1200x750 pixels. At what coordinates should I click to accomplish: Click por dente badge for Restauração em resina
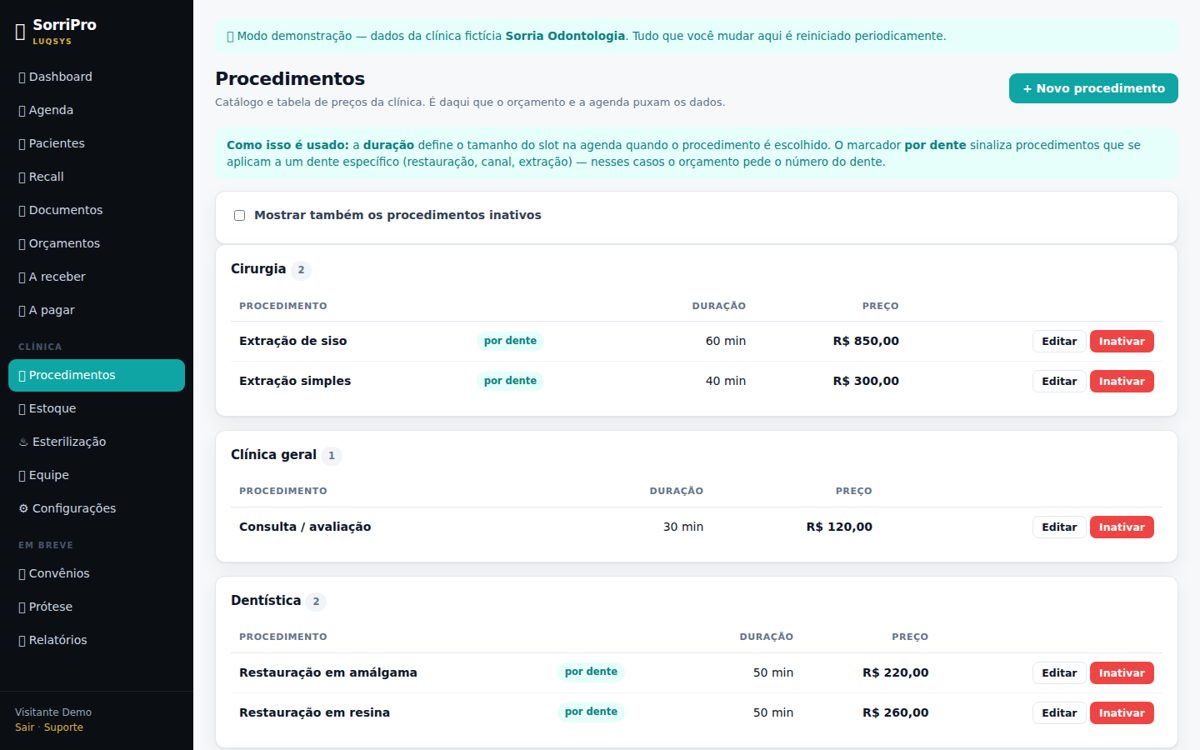click(x=591, y=712)
